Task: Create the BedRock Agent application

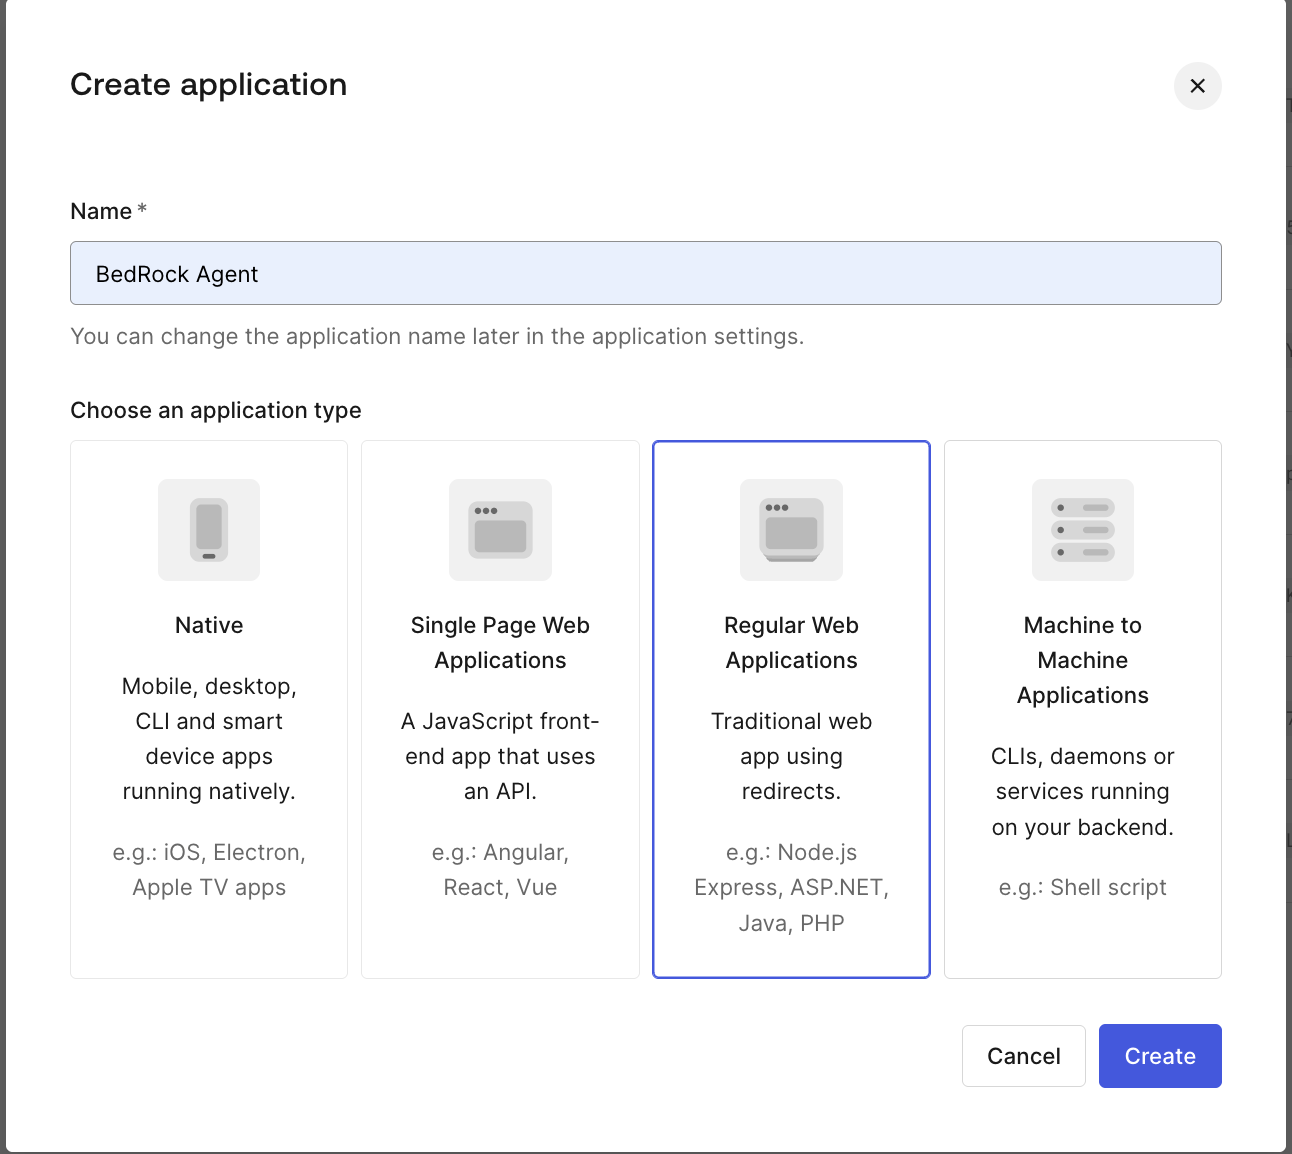Action: coord(1160,1056)
